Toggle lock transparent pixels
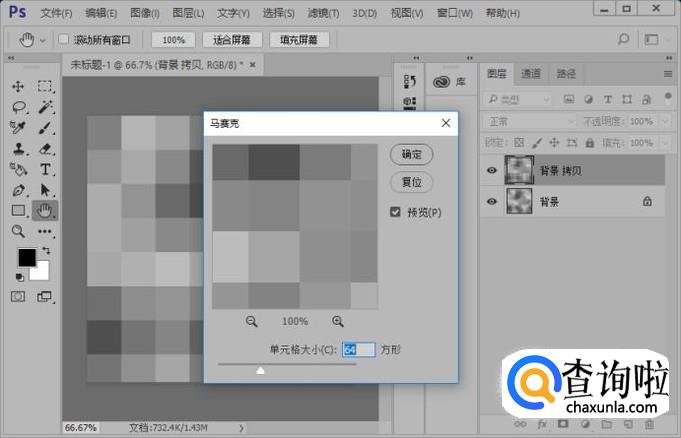The width and height of the screenshot is (681, 438). pyautogui.click(x=519, y=143)
